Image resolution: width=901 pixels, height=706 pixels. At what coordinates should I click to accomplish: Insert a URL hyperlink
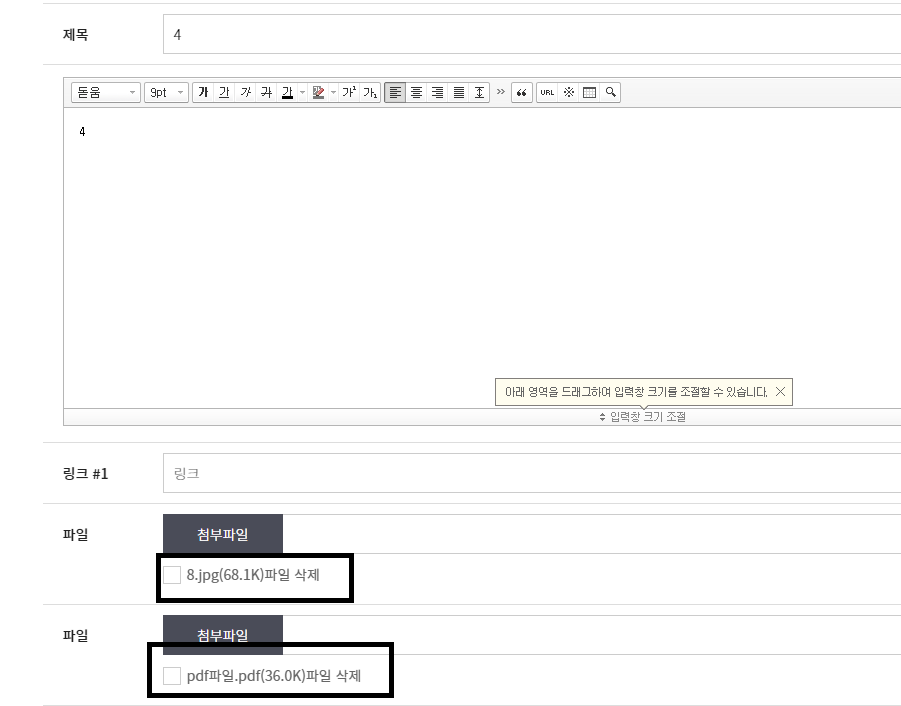tap(547, 92)
